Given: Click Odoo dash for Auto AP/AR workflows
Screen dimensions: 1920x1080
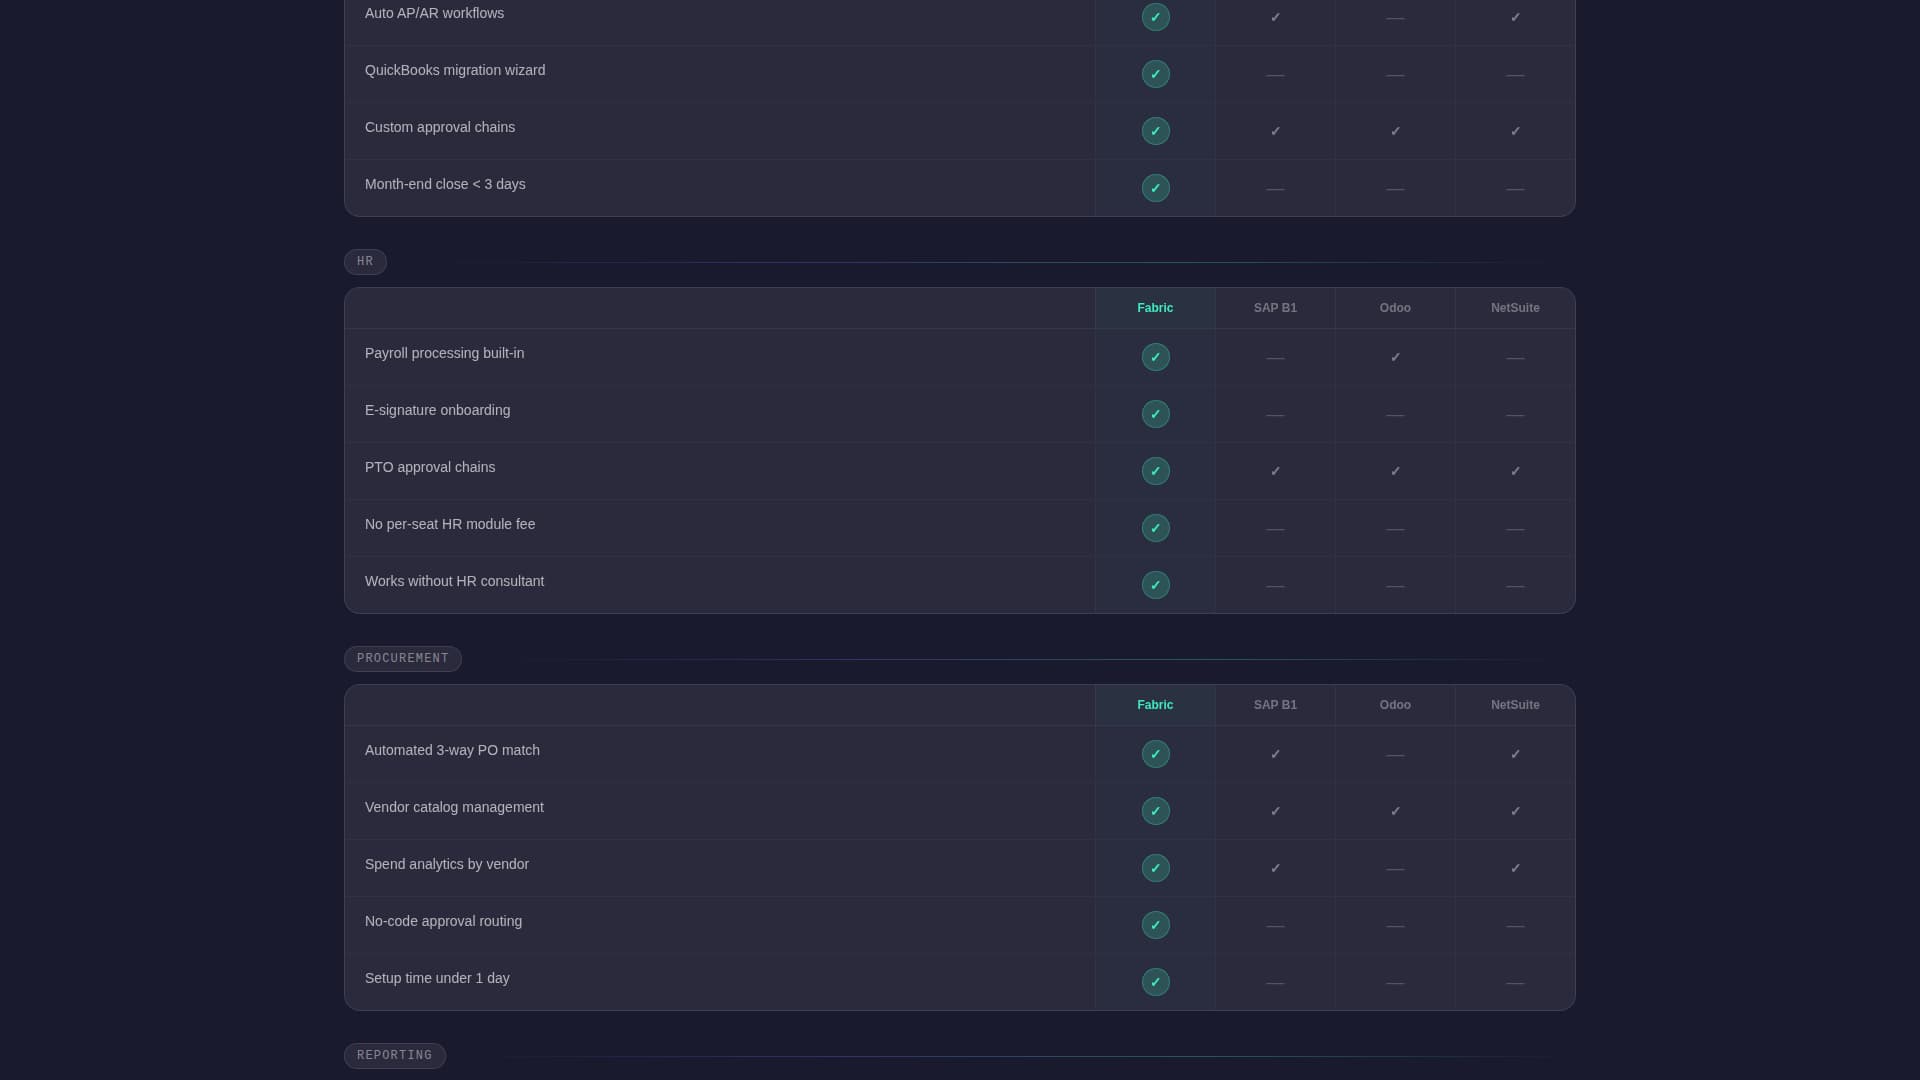Looking at the screenshot, I should click(1395, 18).
